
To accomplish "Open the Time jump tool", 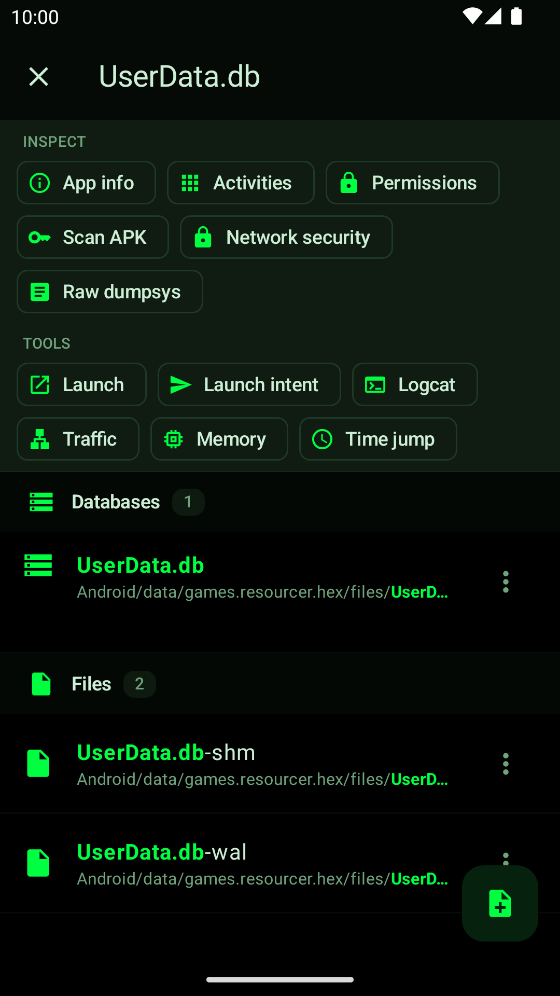I will (378, 440).
